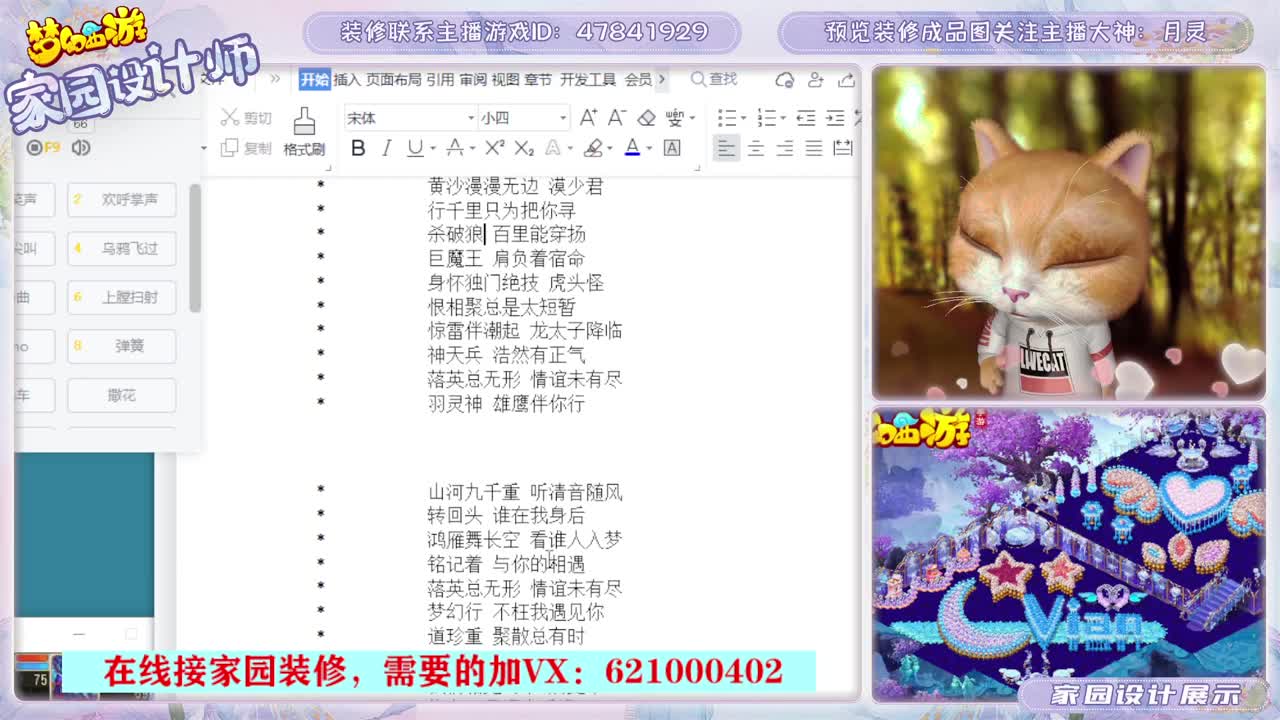
Task: Click the lyric line 梦幻行 不枉我遇见你
Action: tap(516, 612)
